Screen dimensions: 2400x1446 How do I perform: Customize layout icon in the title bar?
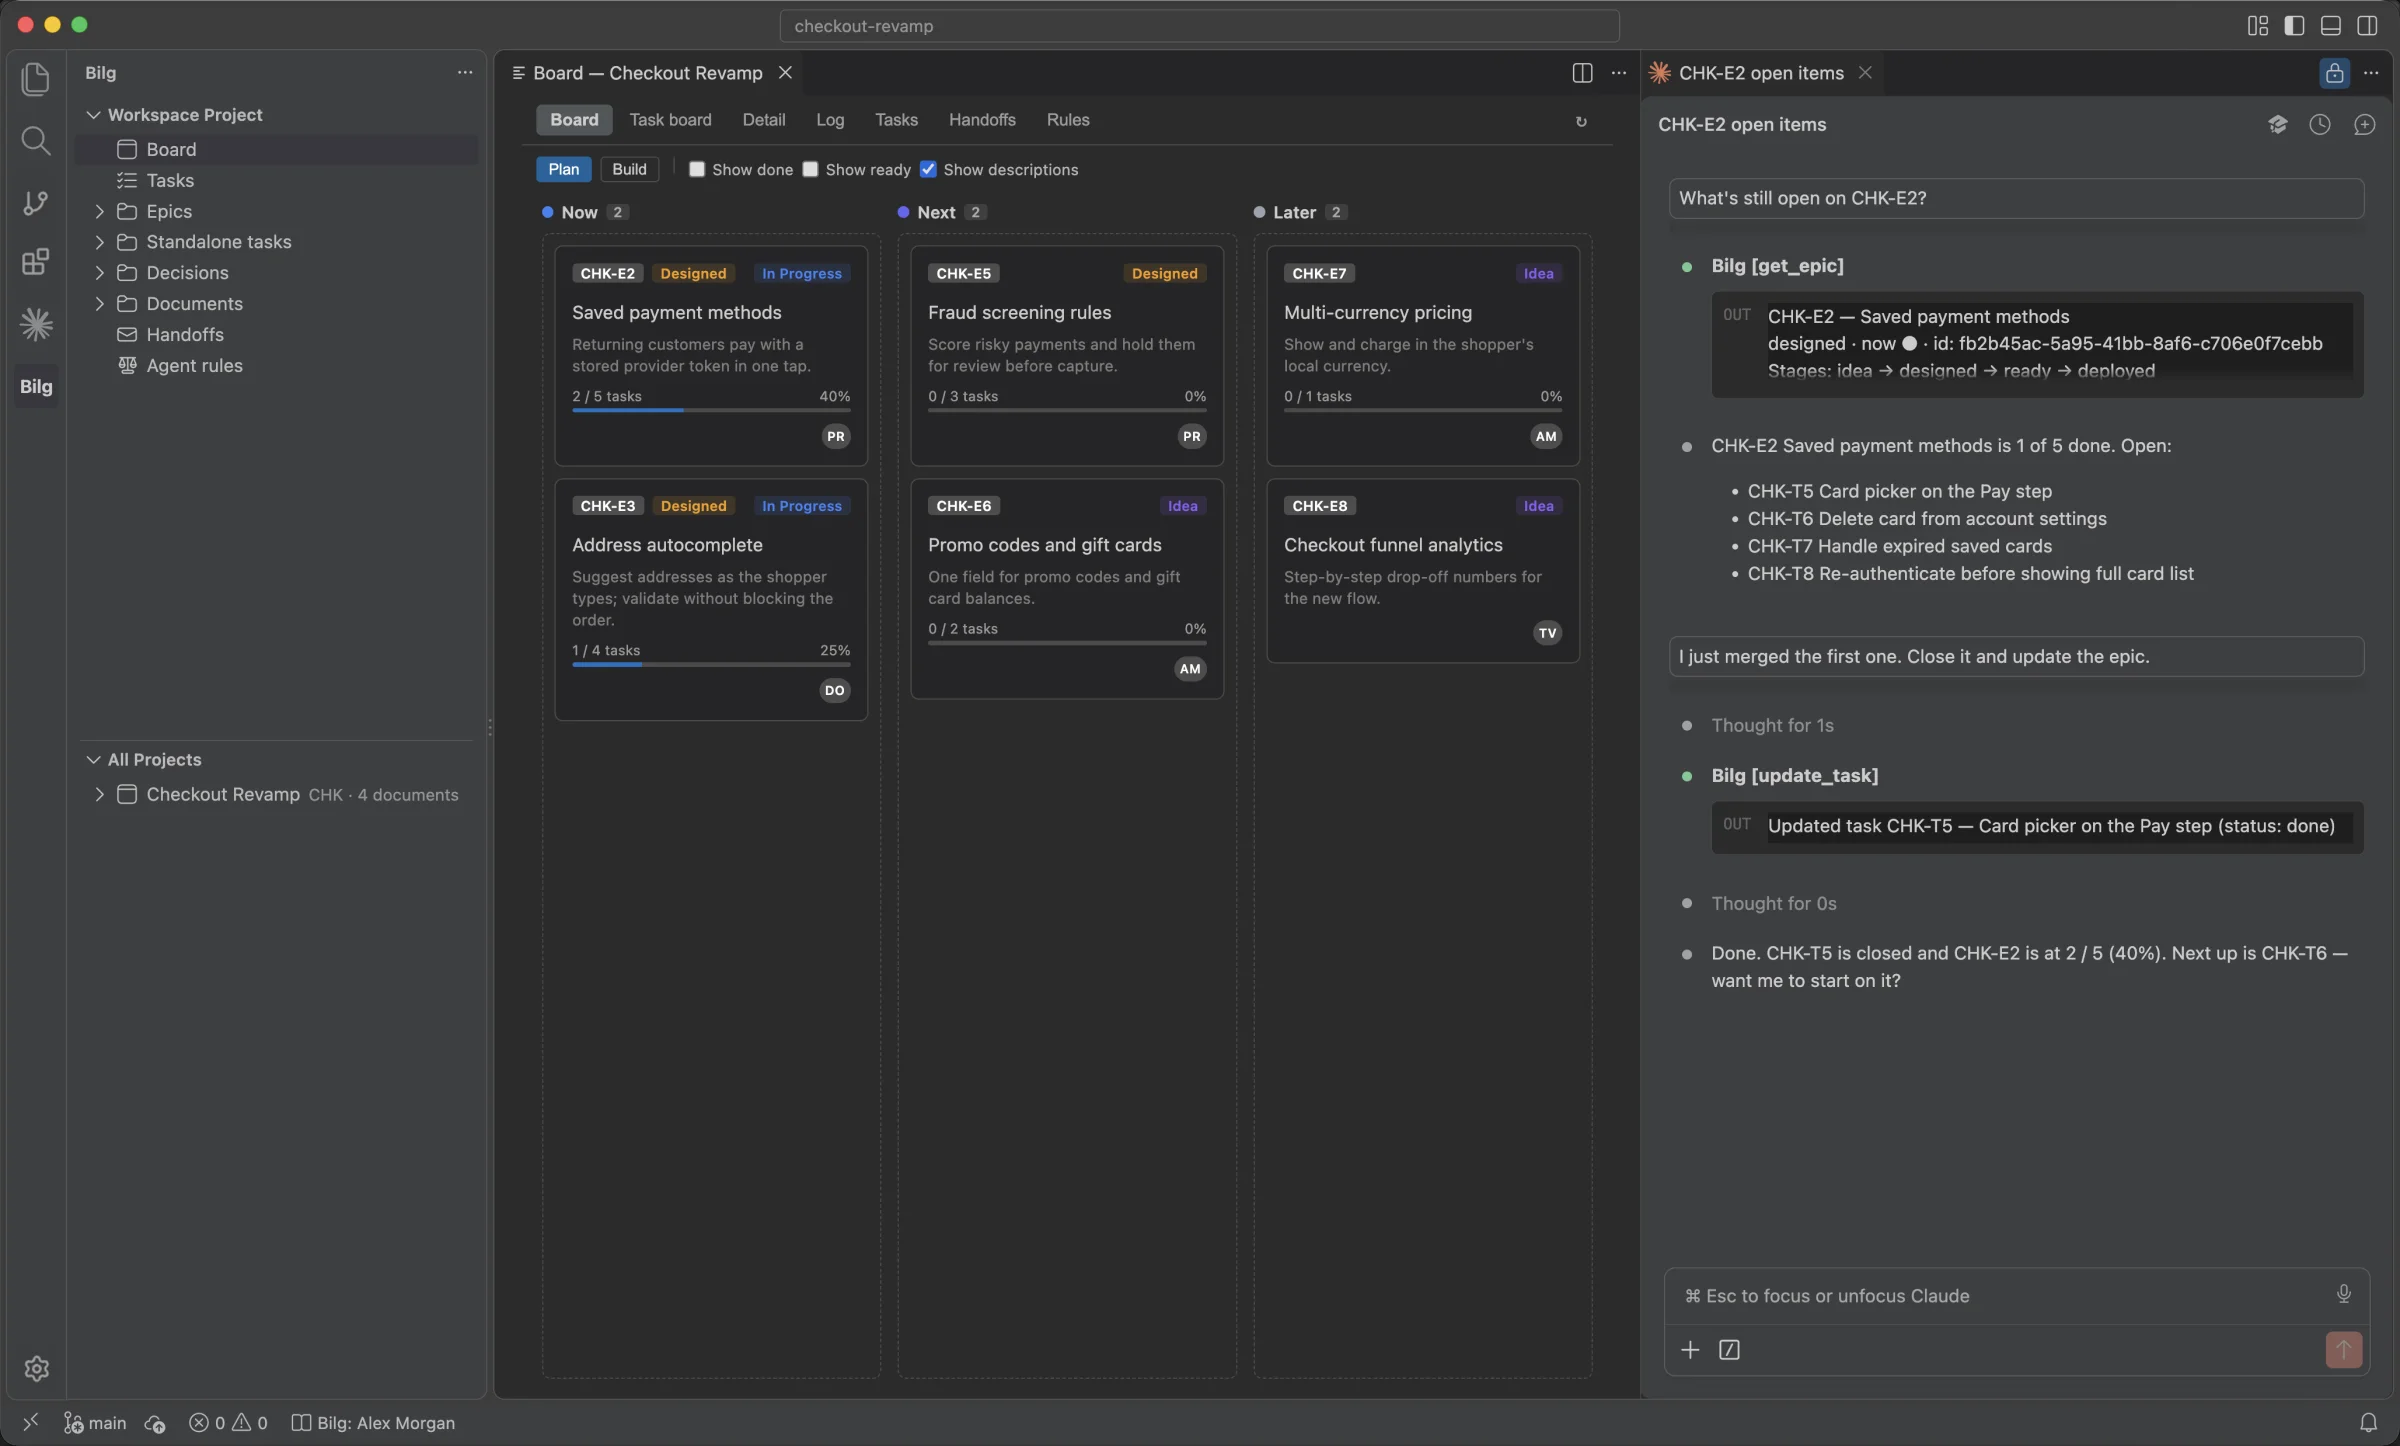[2257, 26]
